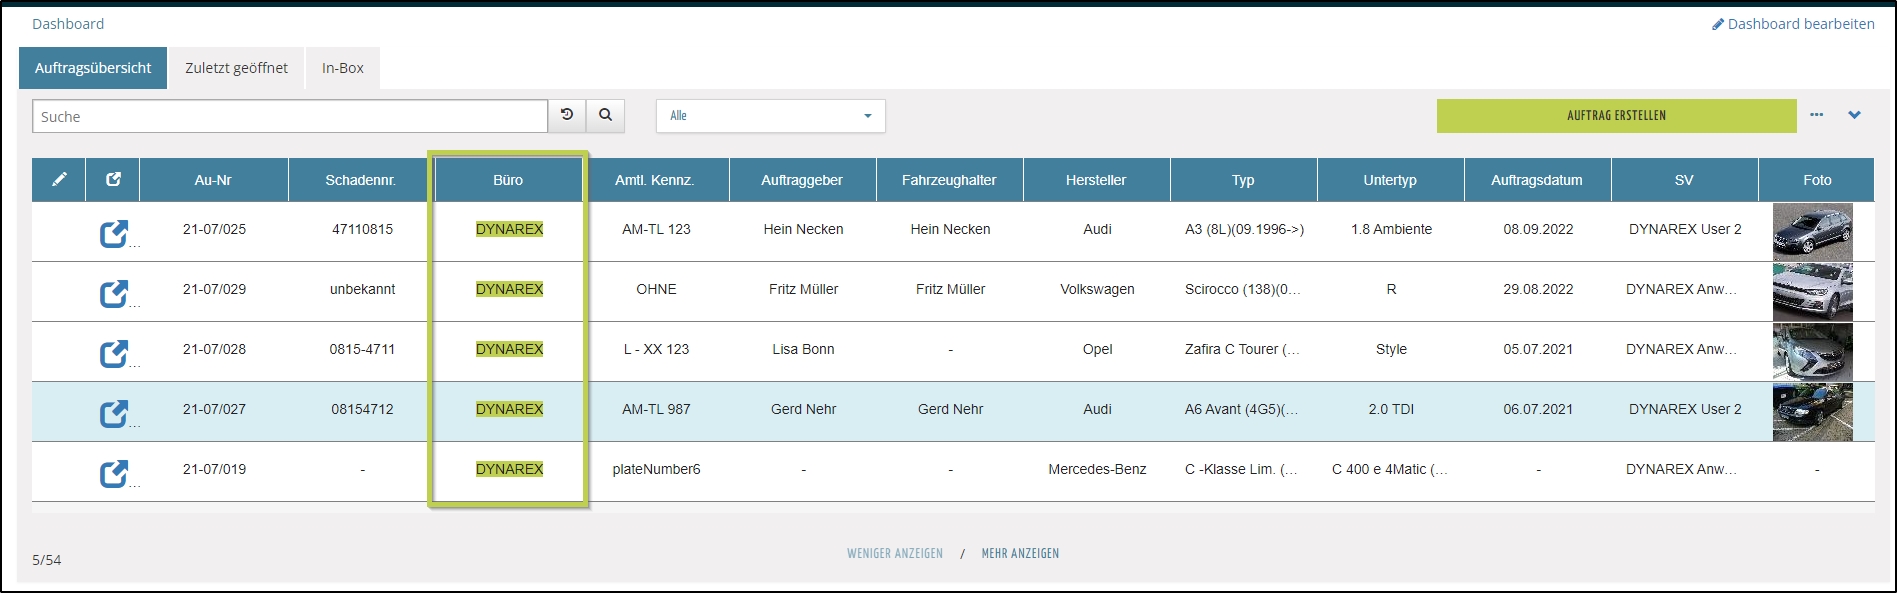The width and height of the screenshot is (1897, 593).
Task: Open the Audi A3 photo thumbnail
Action: coord(1812,231)
